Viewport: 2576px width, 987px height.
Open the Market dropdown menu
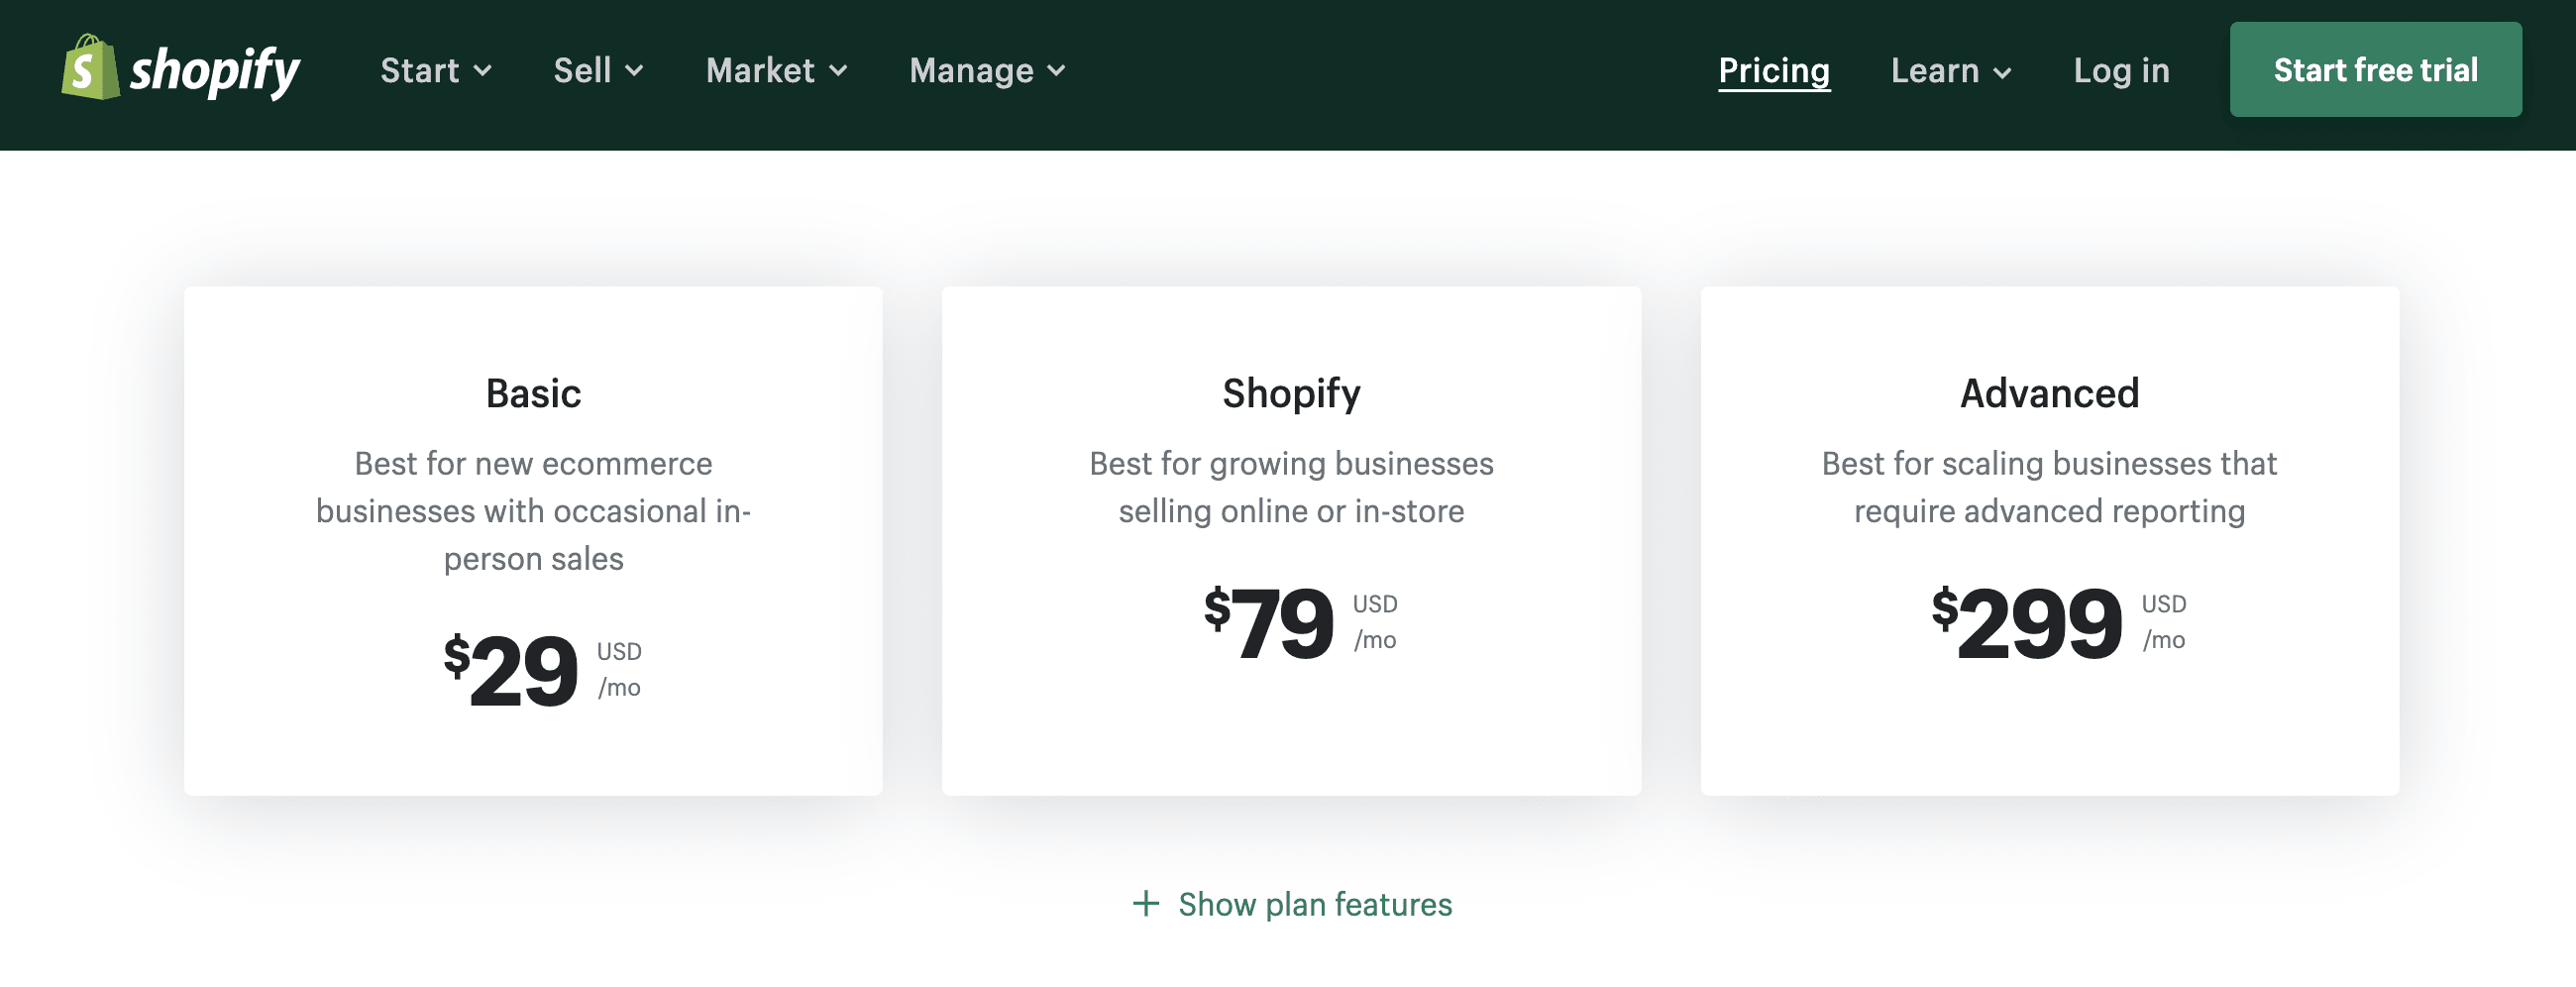pyautogui.click(x=777, y=71)
